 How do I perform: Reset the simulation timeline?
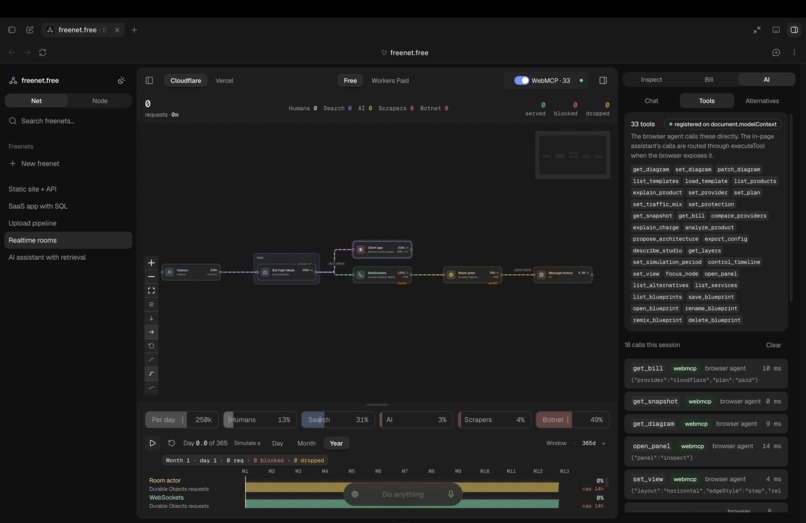coord(171,443)
